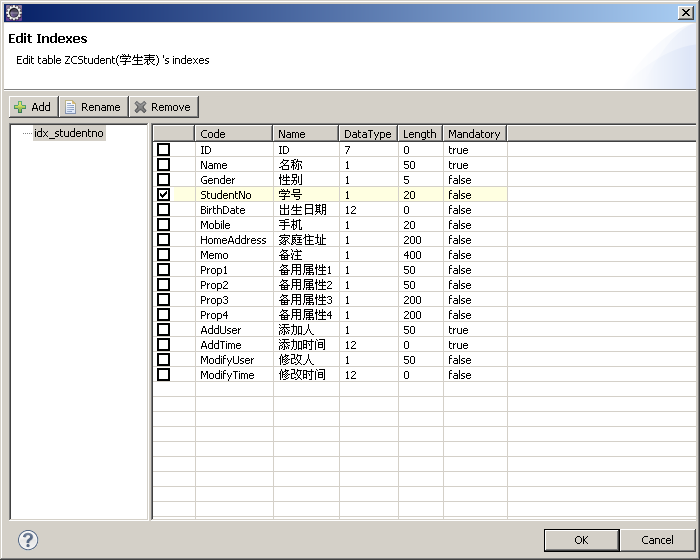Check the ID column checkbox
The image size is (700, 560).
pyautogui.click(x=164, y=150)
